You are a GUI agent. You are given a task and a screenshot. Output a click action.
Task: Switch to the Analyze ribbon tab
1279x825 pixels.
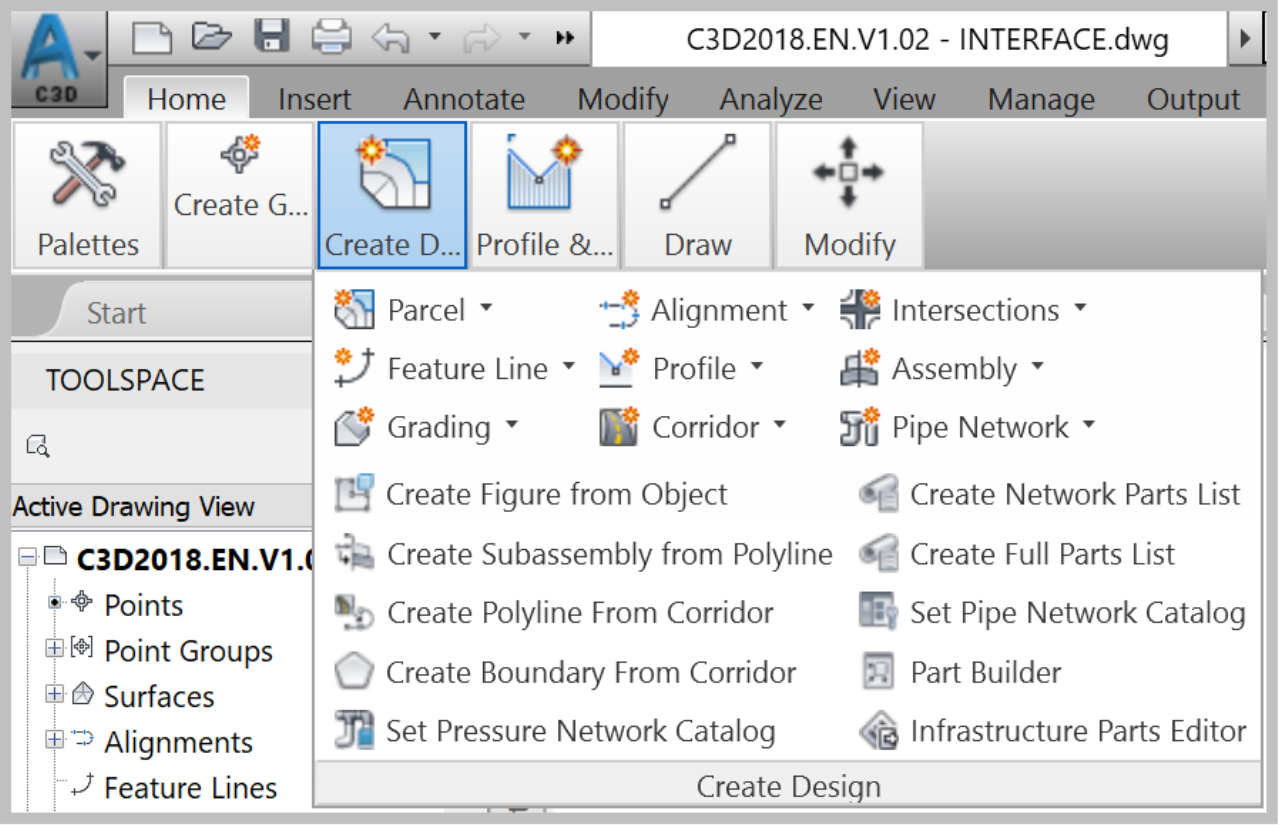click(771, 99)
